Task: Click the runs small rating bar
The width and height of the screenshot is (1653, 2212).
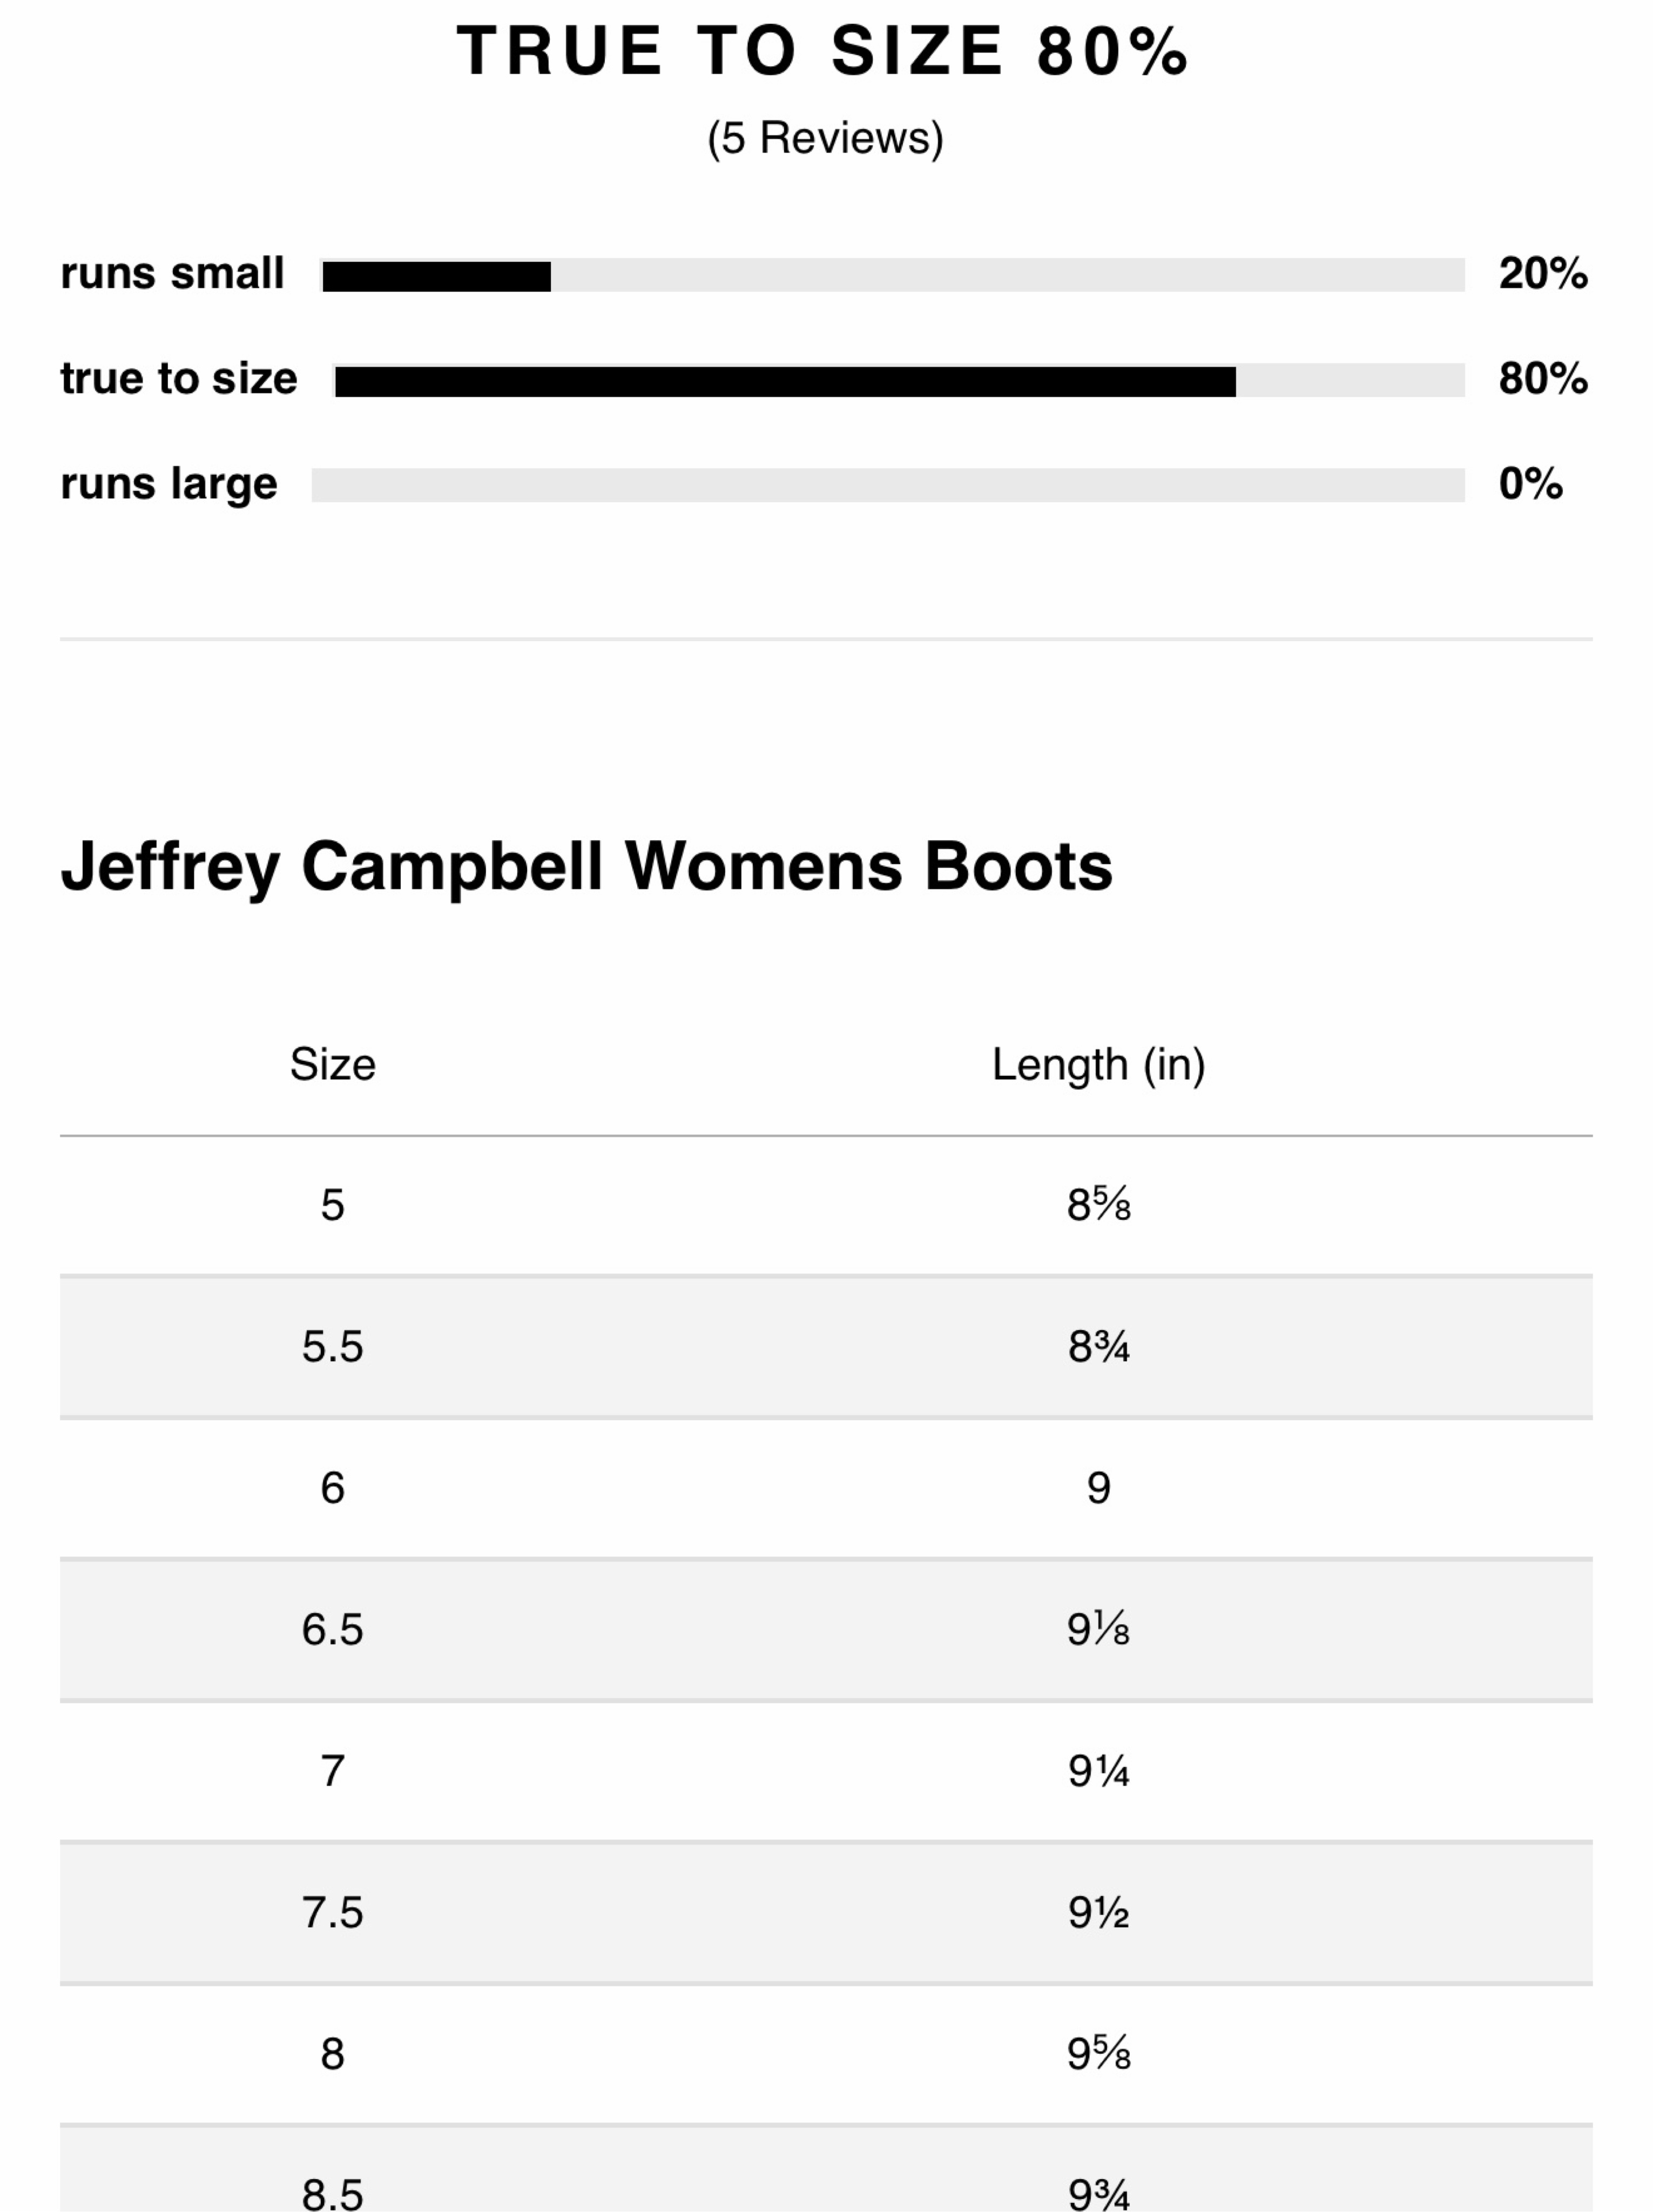Action: [x=892, y=275]
